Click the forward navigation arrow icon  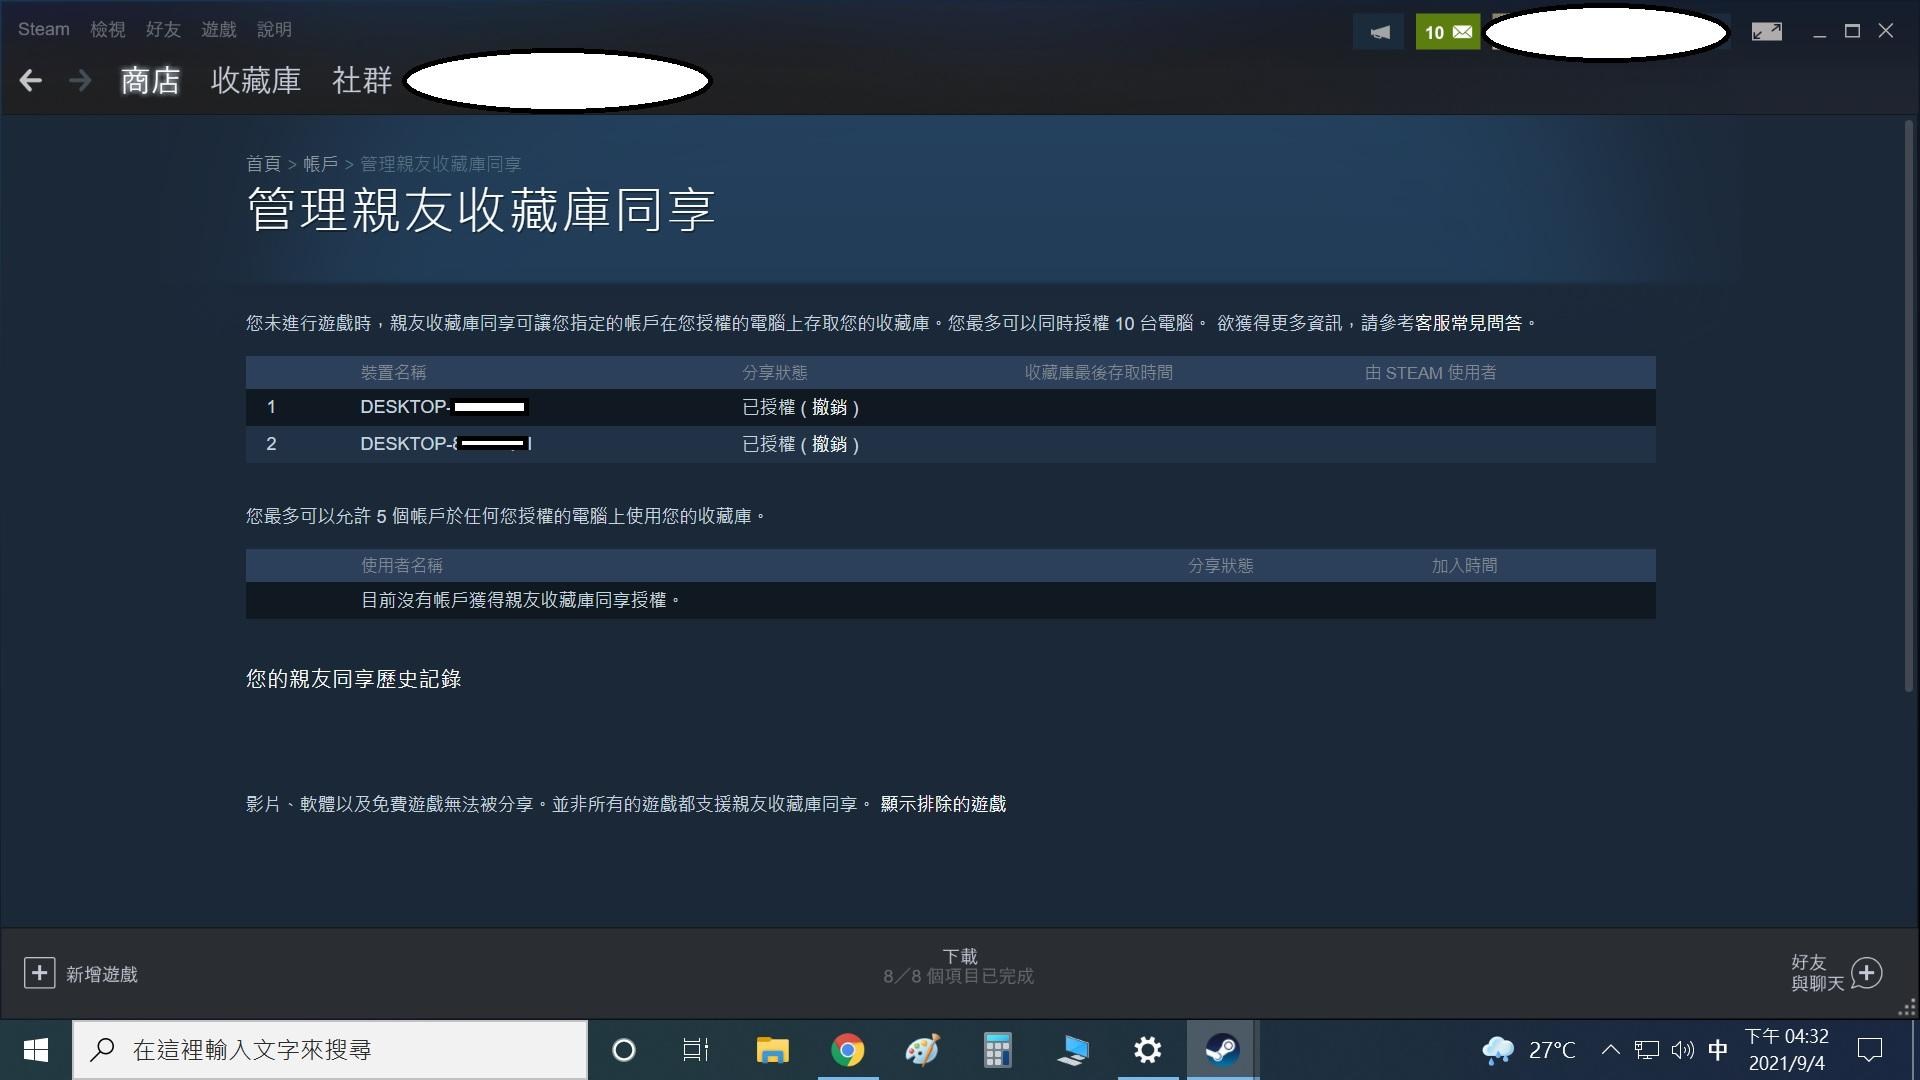[x=79, y=80]
